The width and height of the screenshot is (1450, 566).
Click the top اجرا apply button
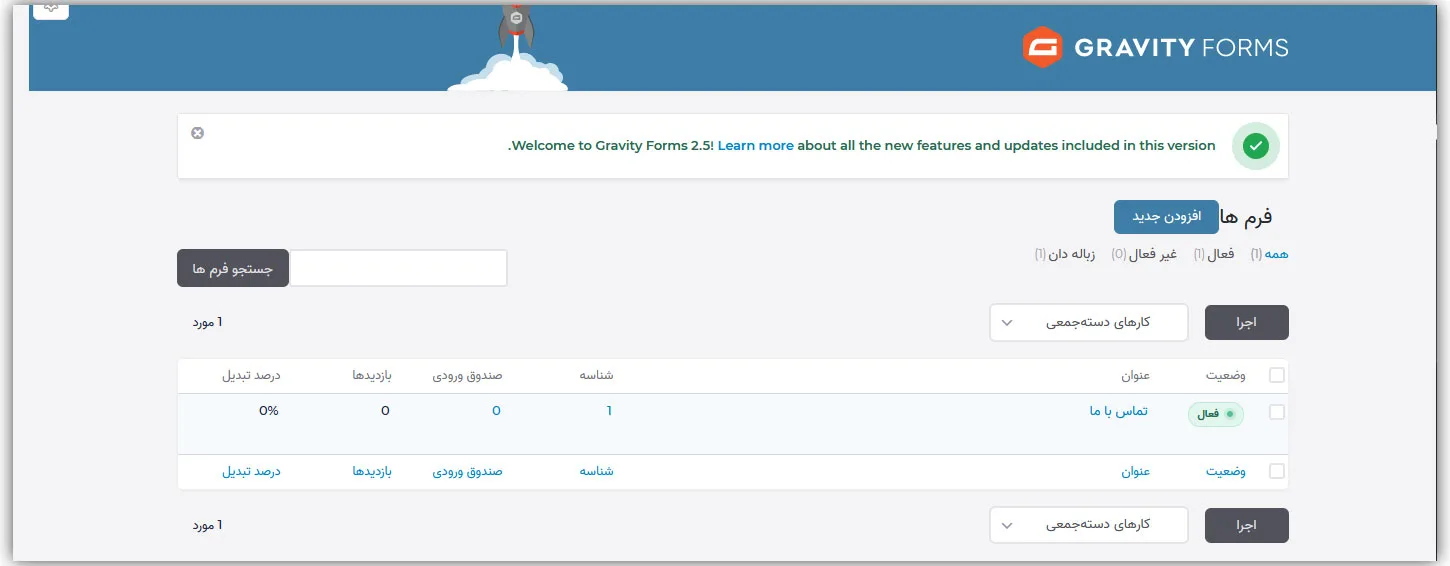click(1247, 323)
